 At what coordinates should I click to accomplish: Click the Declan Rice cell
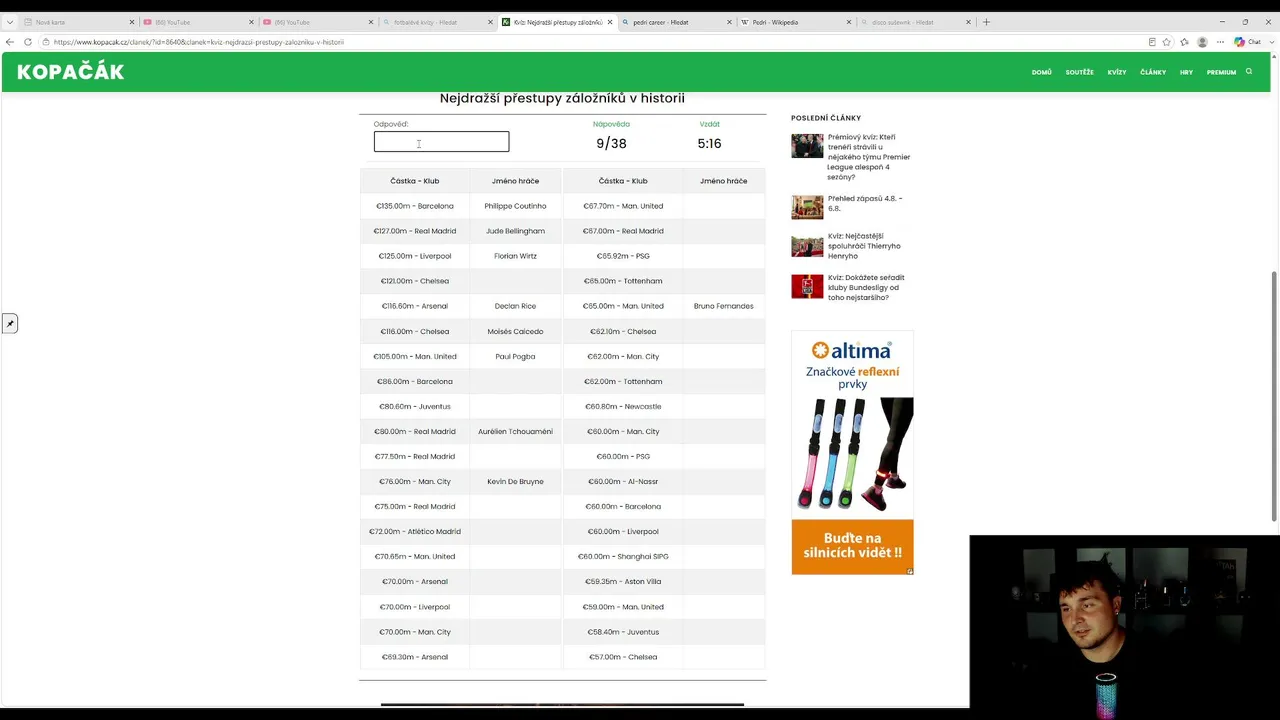(x=515, y=306)
